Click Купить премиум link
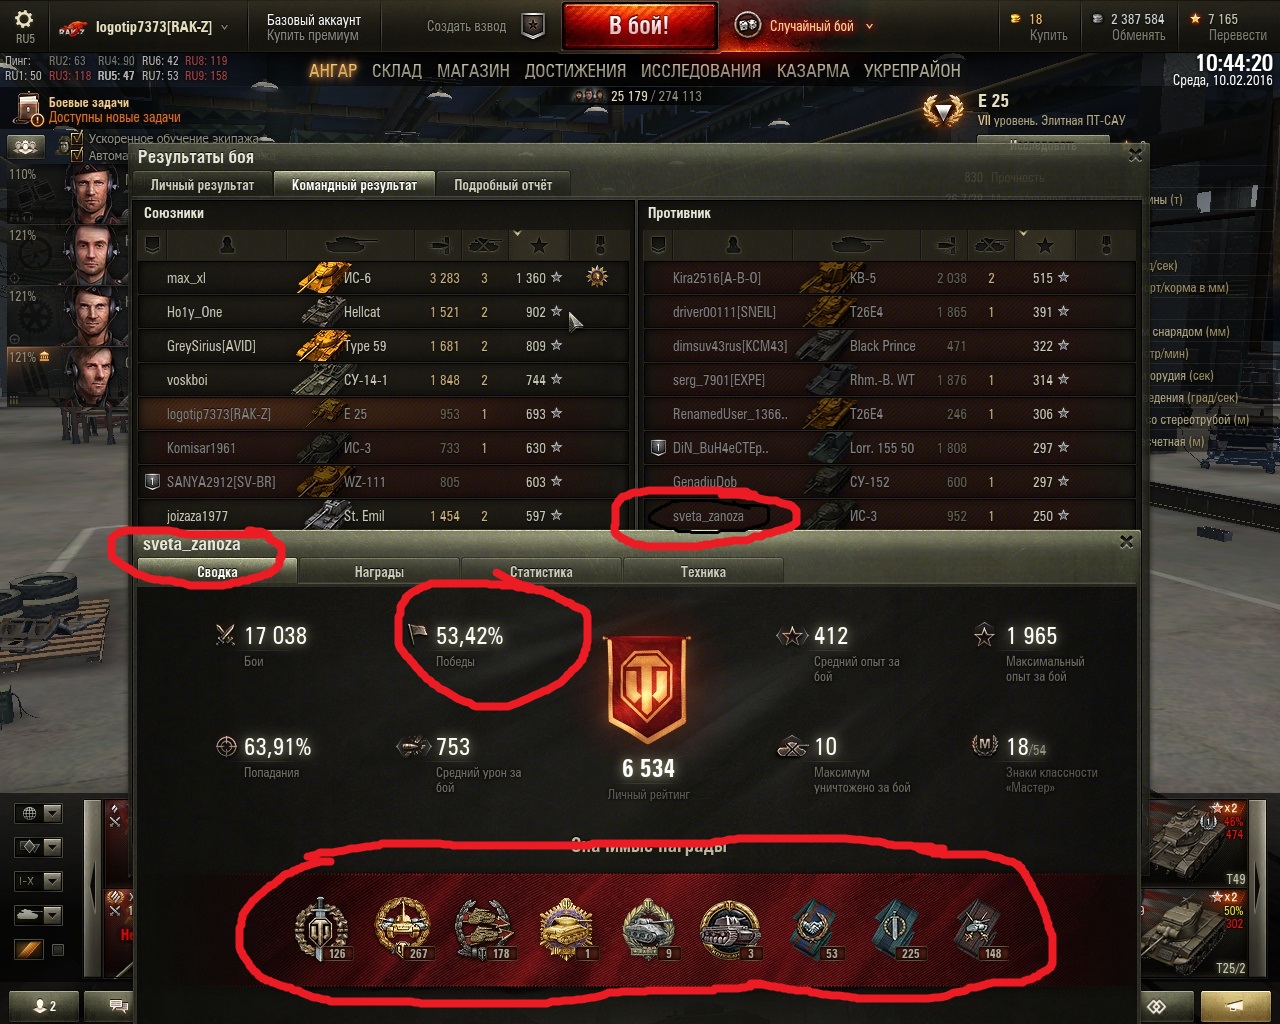Image resolution: width=1280 pixels, height=1024 pixels. coord(314,36)
